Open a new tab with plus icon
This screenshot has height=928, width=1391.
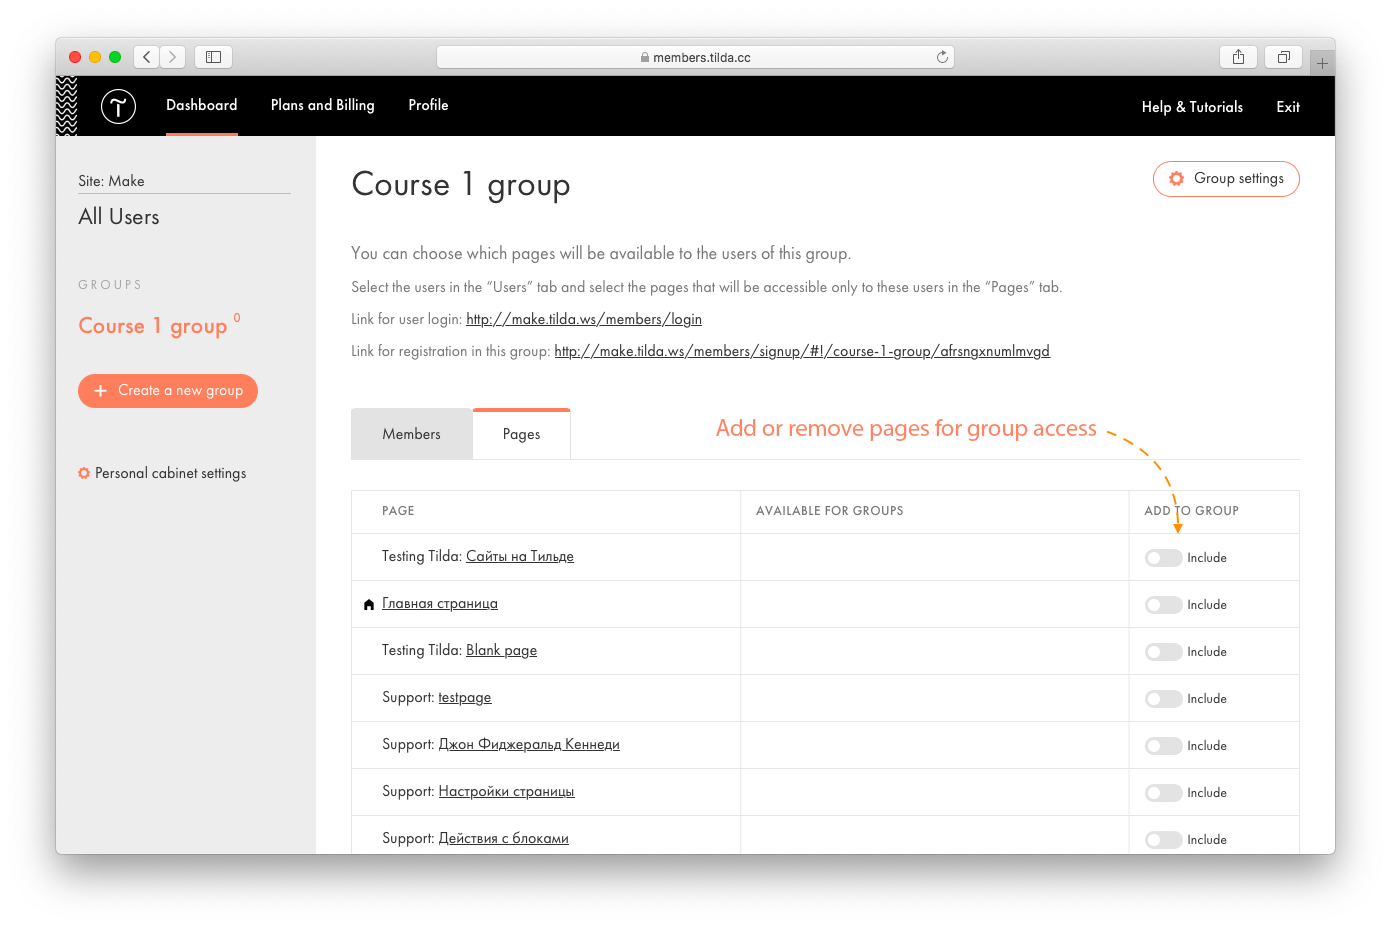tap(1322, 63)
